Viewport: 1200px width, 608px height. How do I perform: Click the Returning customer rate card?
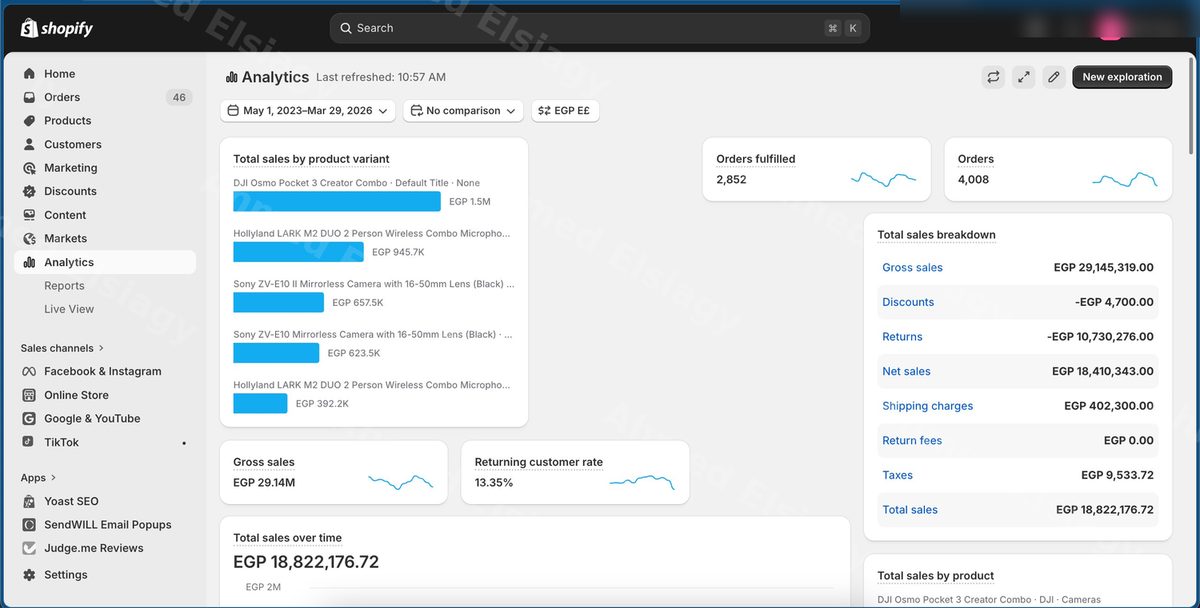pos(575,472)
